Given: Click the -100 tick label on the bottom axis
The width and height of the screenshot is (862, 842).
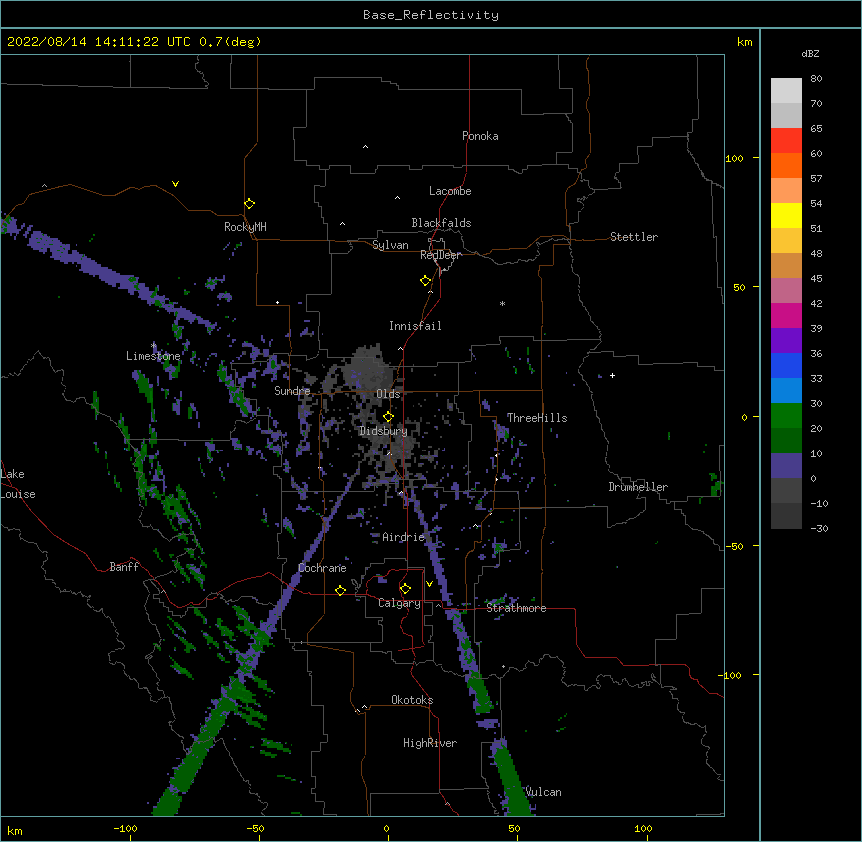Looking at the screenshot, I should (125, 828).
